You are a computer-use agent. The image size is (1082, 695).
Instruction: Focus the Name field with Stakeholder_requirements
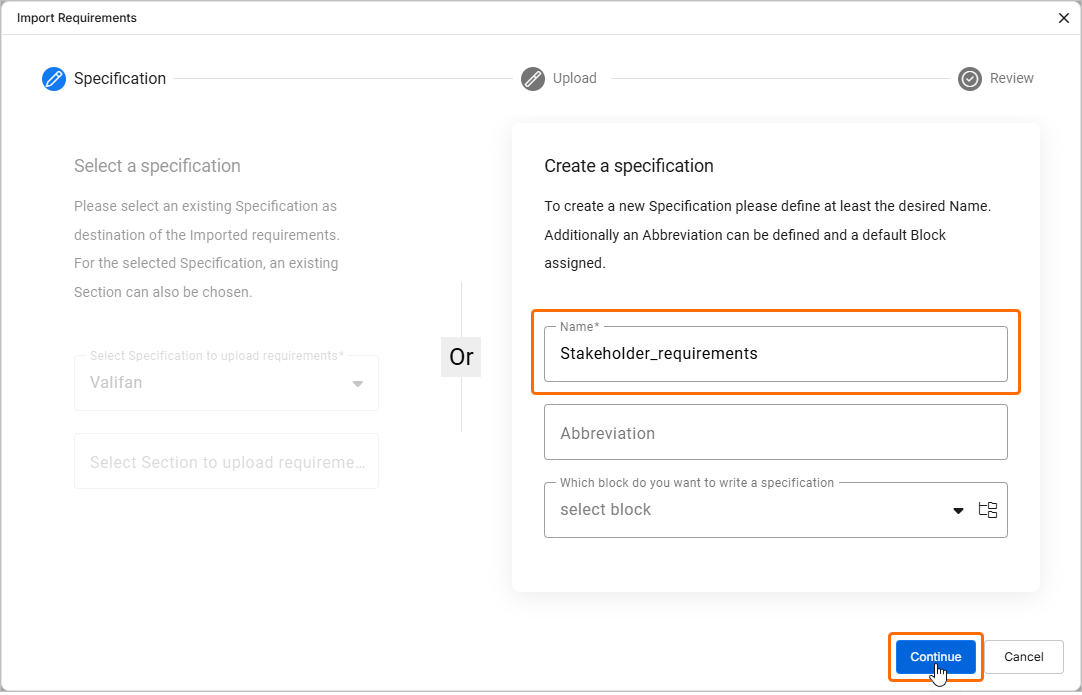click(x=775, y=354)
